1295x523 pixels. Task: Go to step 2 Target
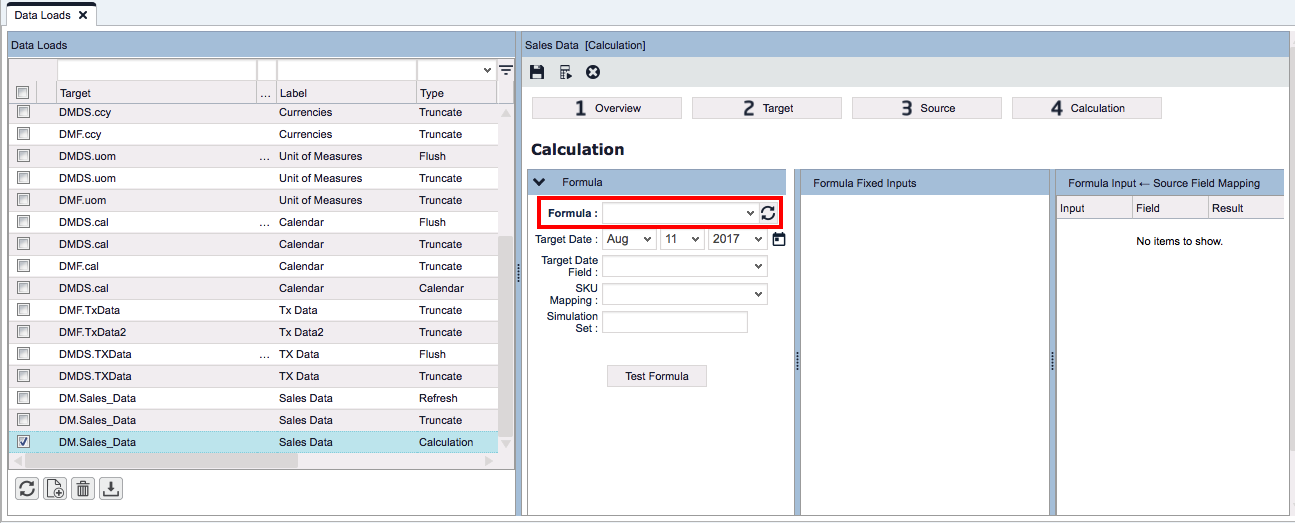(767, 108)
